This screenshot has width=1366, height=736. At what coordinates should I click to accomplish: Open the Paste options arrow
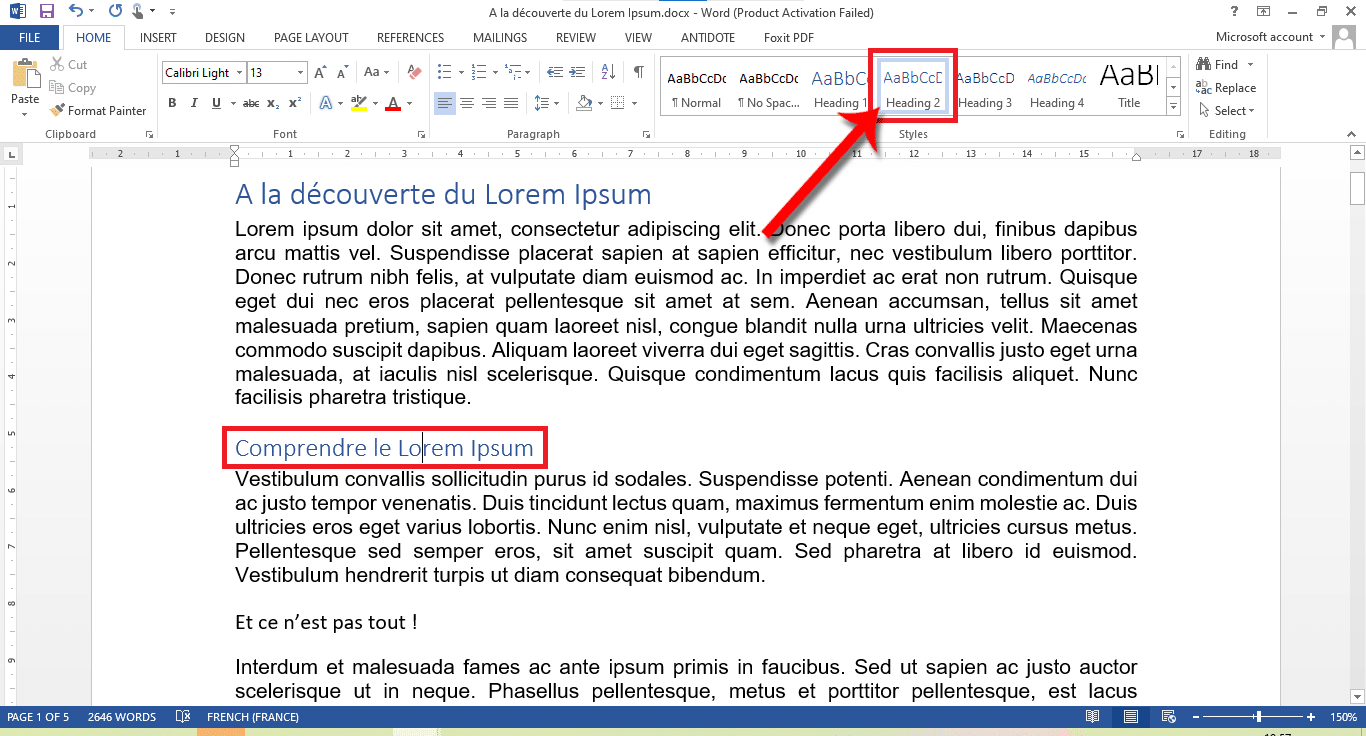pyautogui.click(x=25, y=114)
